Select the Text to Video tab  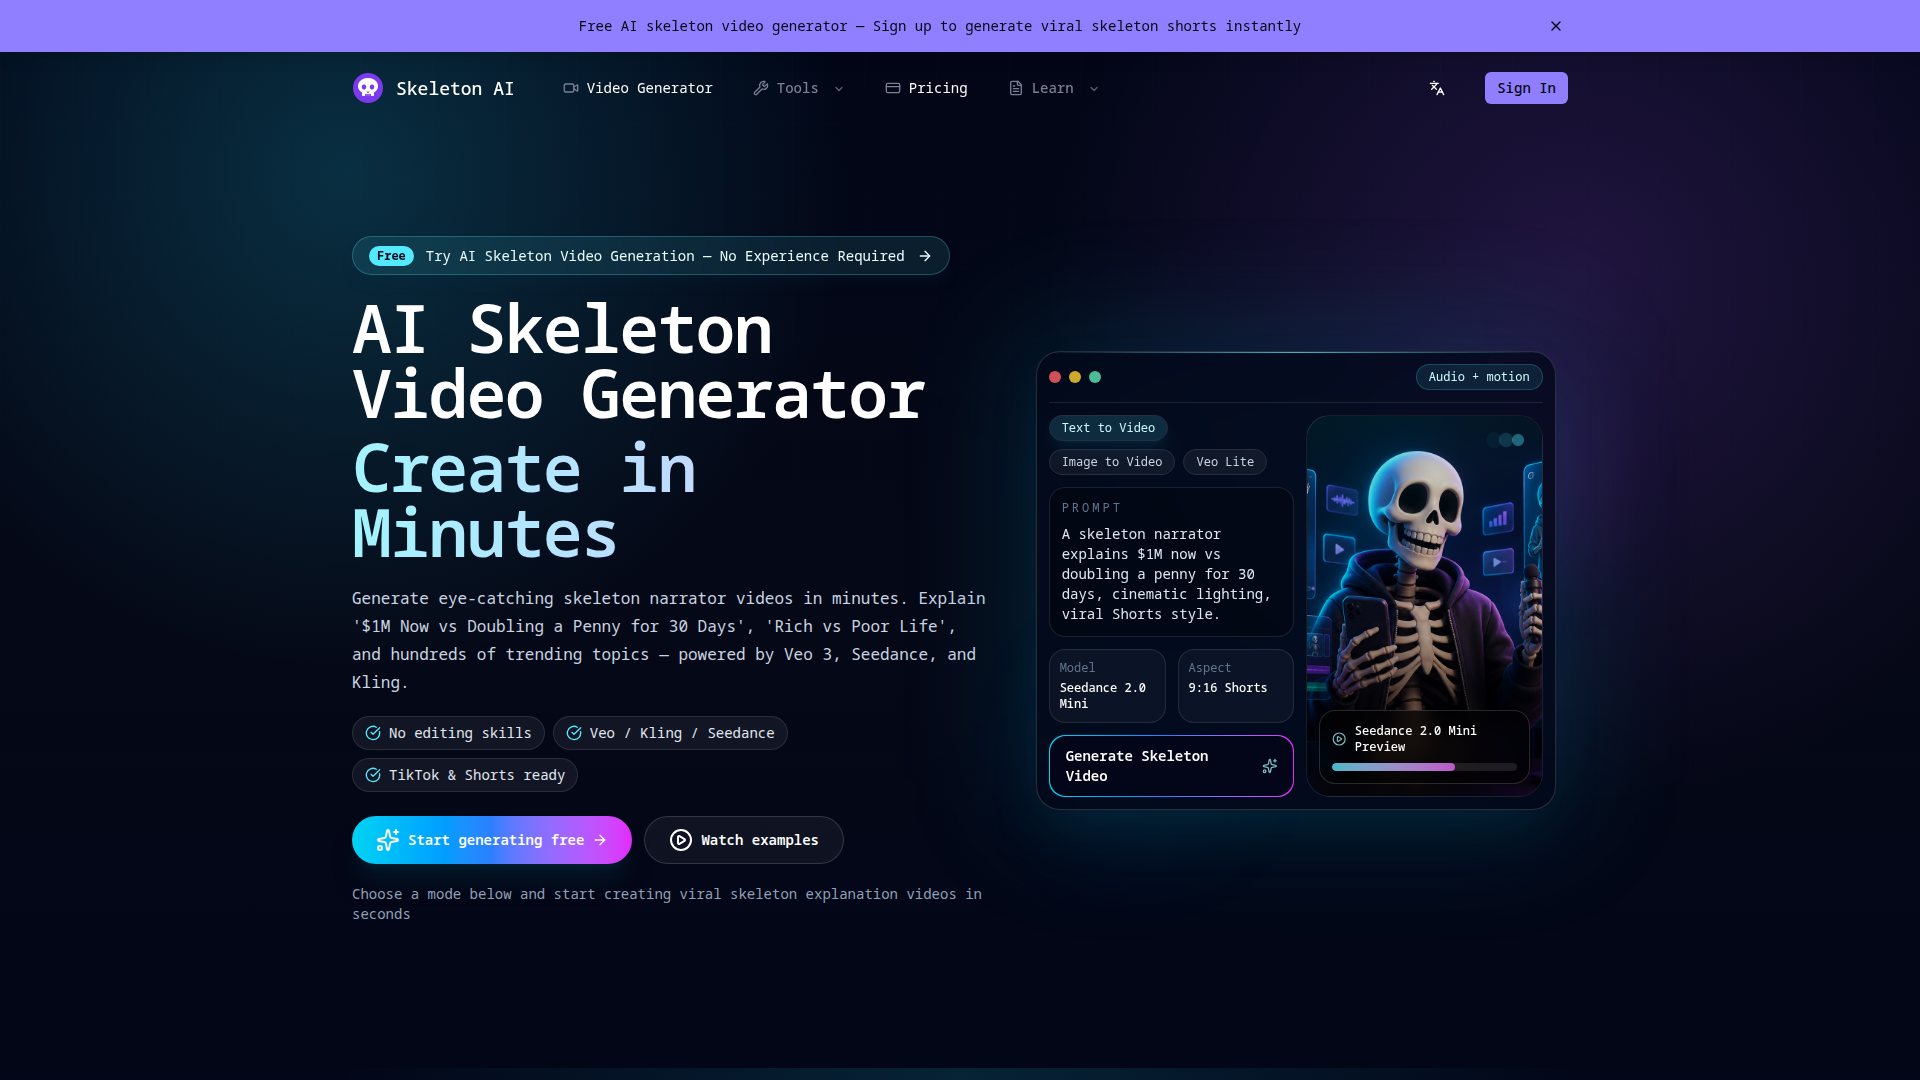pos(1108,428)
